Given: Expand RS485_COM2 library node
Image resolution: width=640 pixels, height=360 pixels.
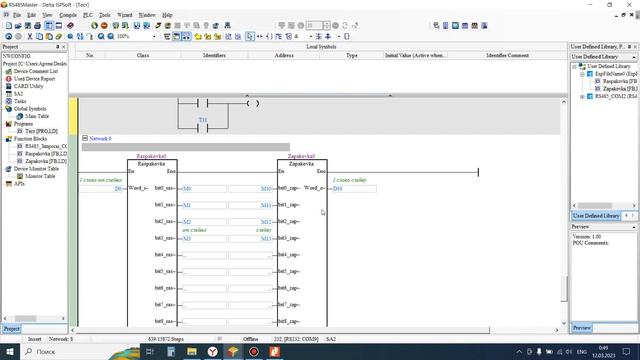Looking at the screenshot, I should click(x=582, y=96).
